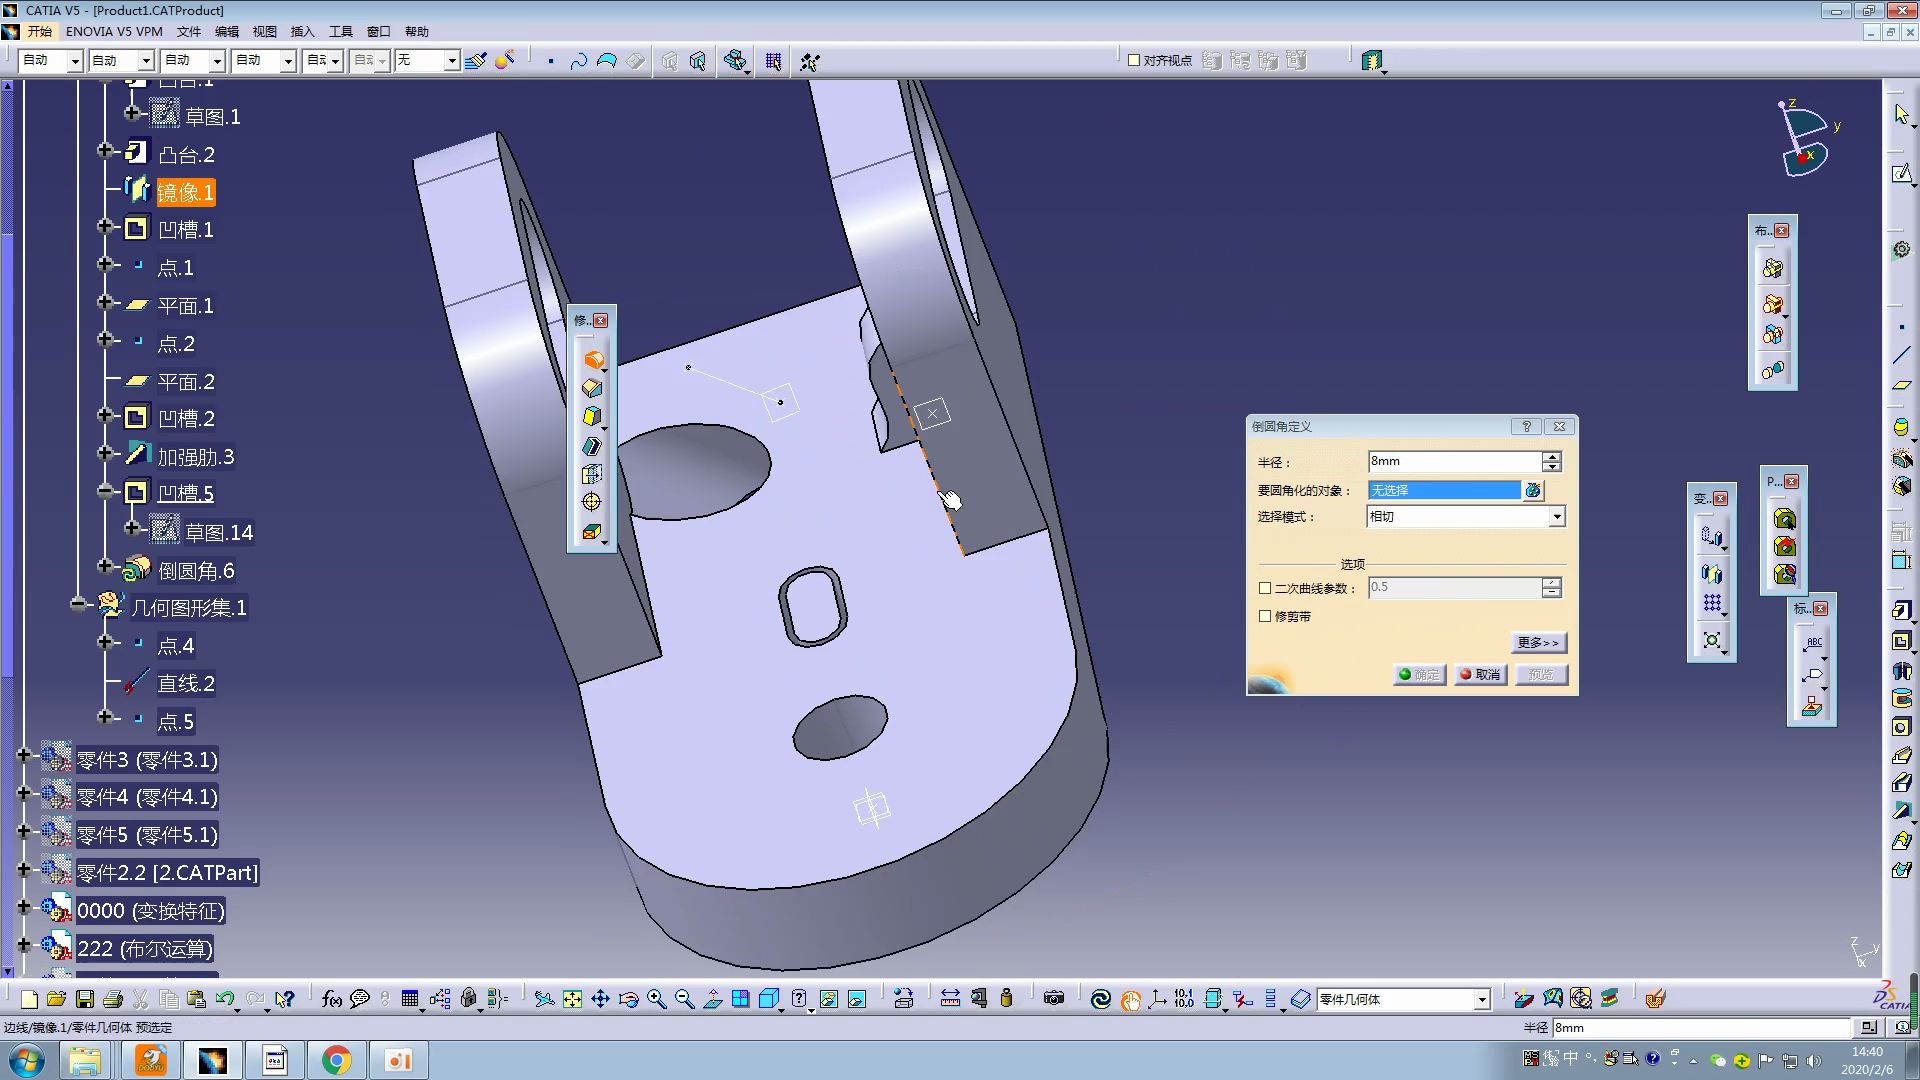Click the Open file folder icon

point(56,999)
